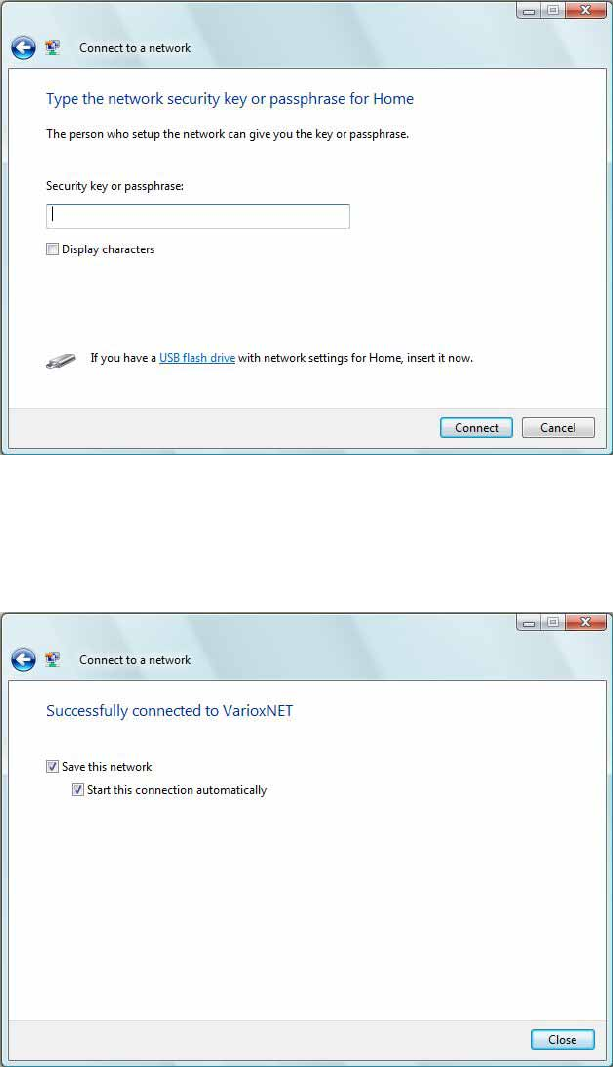This screenshot has width=613, height=1067.
Task: Maximize the passphrase dialog window
Action: pyautogui.click(x=552, y=10)
